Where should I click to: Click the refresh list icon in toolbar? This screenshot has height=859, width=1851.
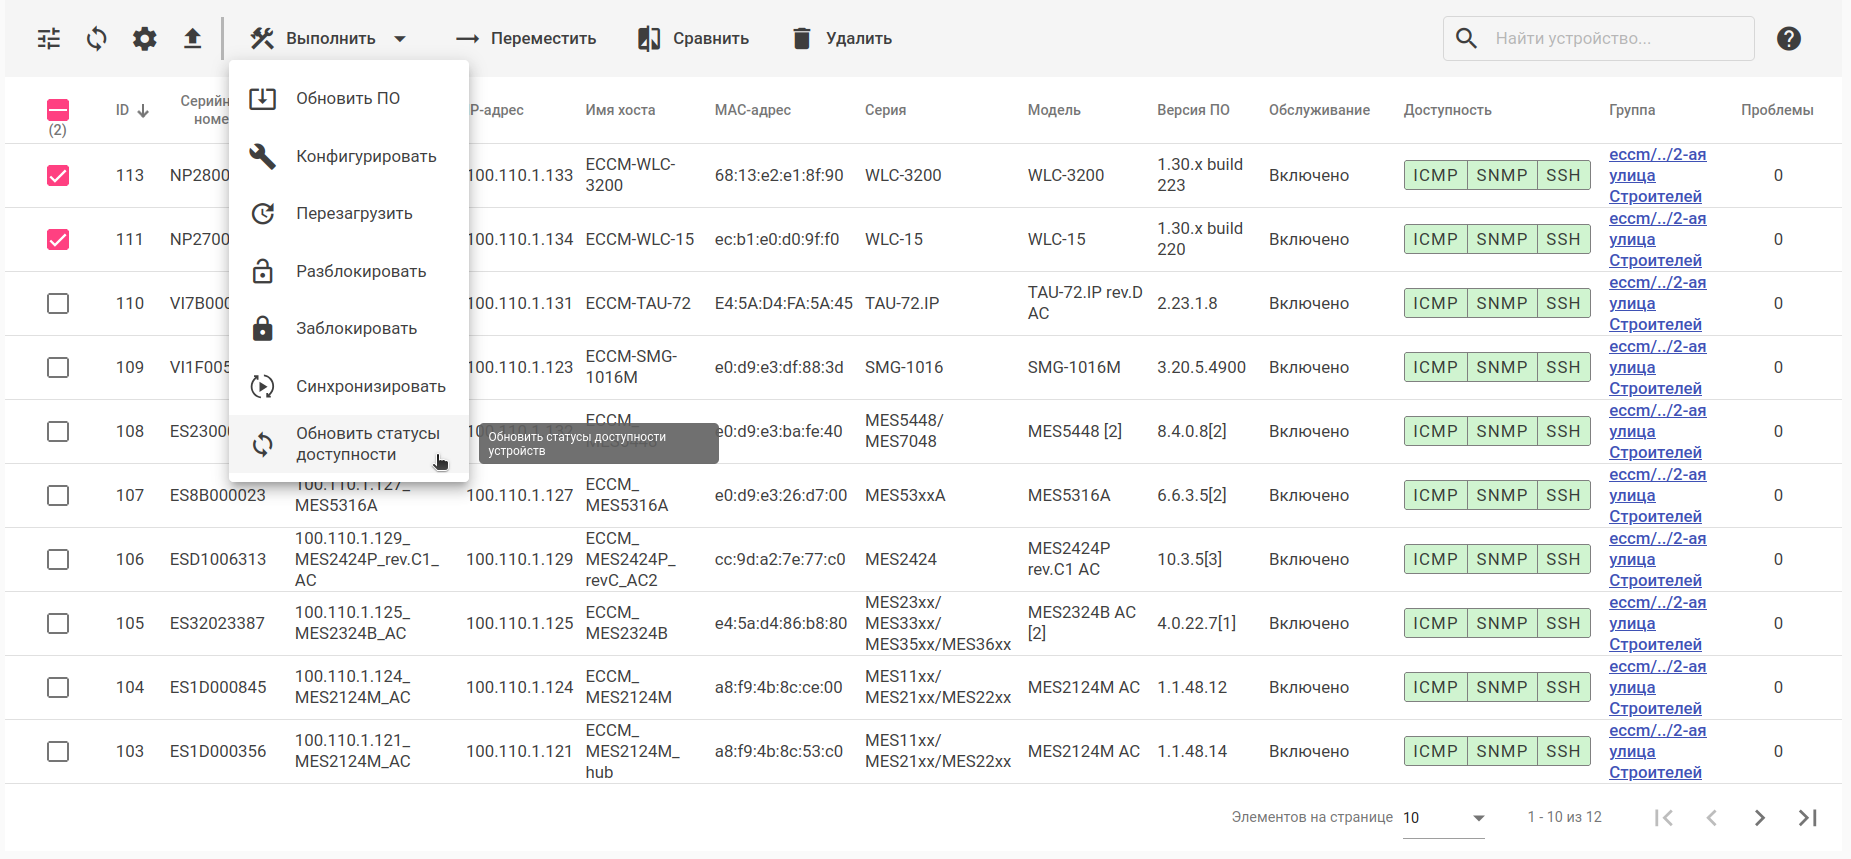(x=97, y=39)
